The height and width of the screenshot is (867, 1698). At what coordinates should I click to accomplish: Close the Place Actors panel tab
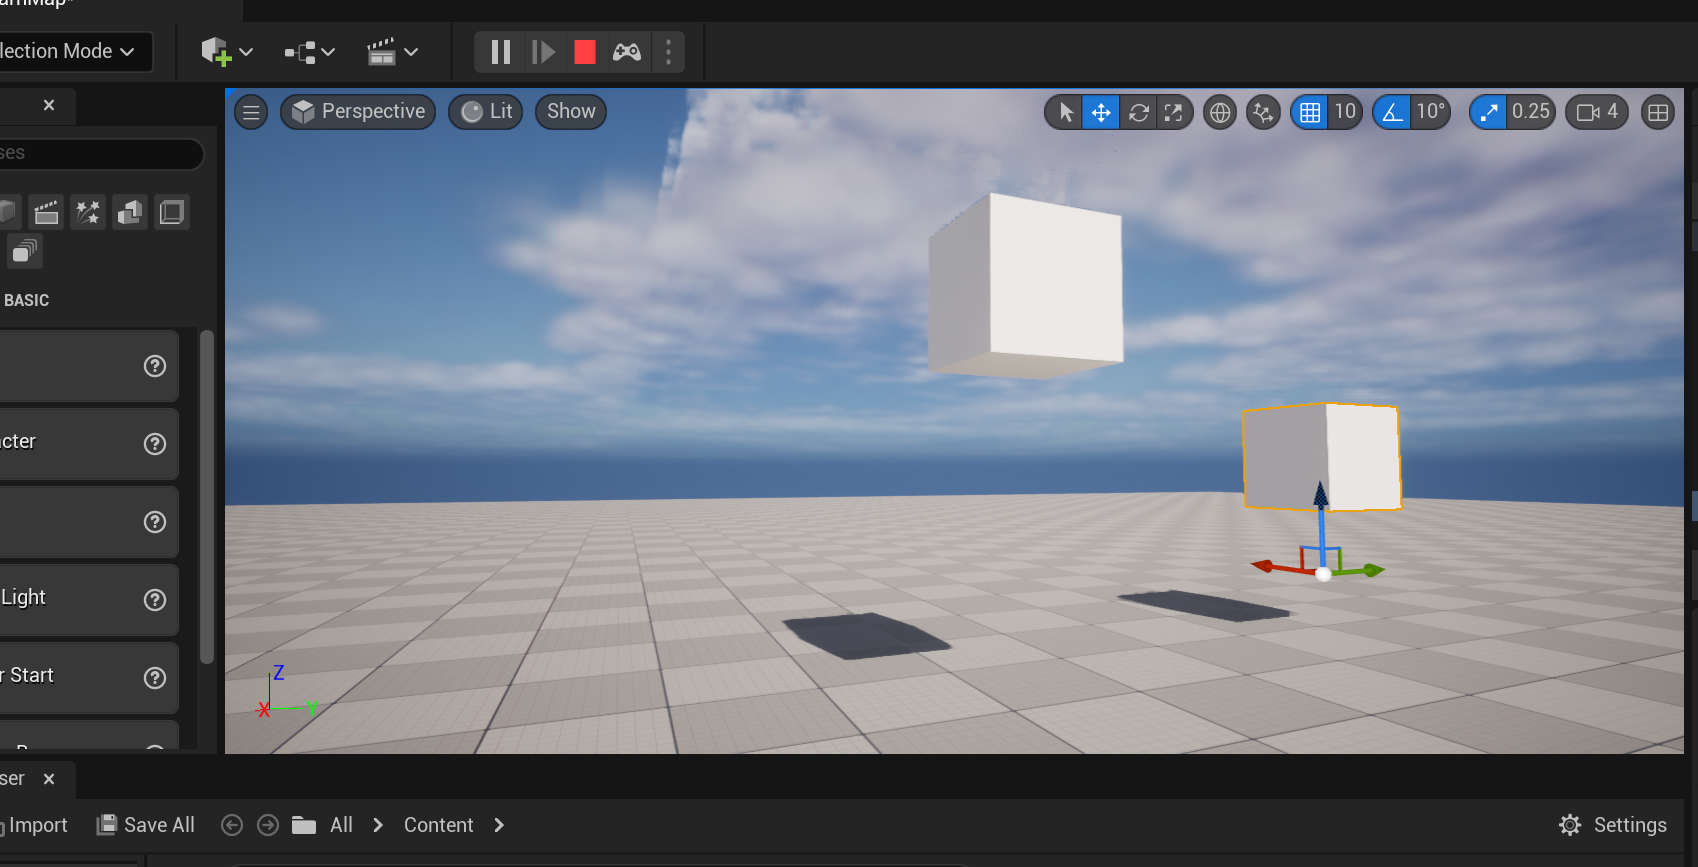(49, 105)
